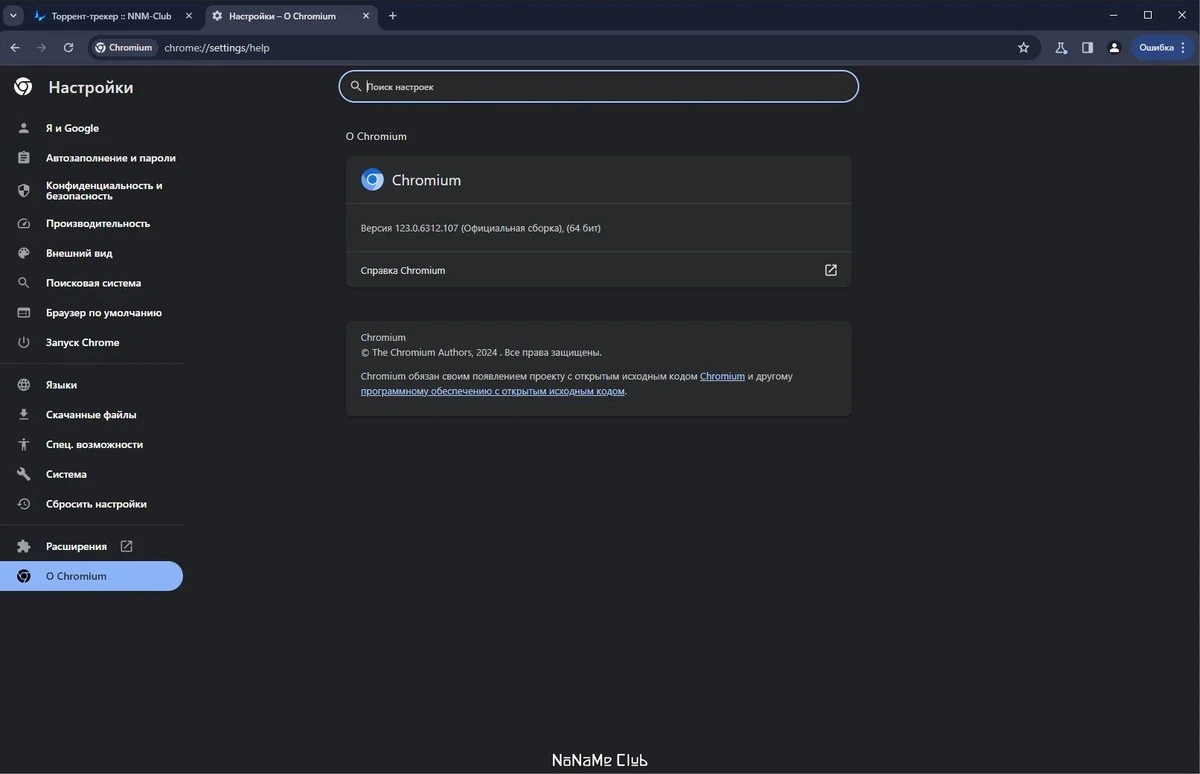Click the person icon beside Я и Google

tap(24, 128)
